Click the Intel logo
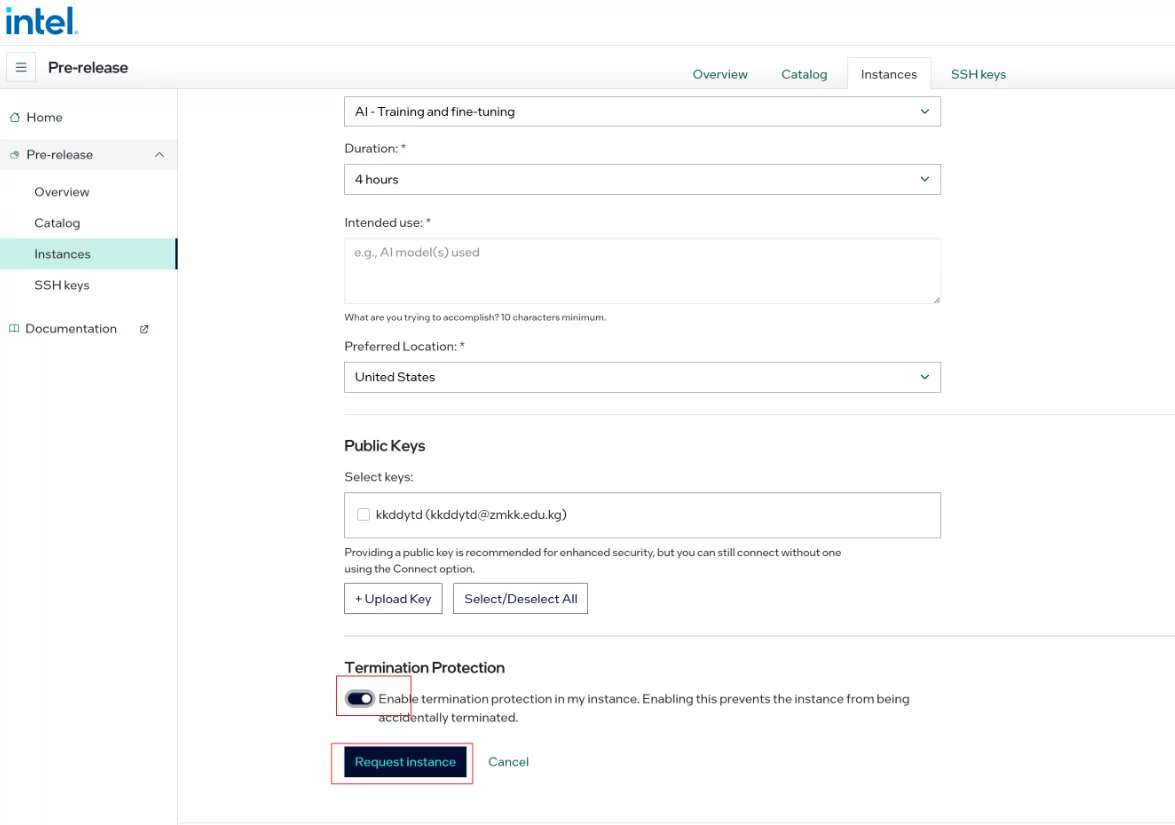Screen dimensions: 1175x825 click(x=41, y=21)
